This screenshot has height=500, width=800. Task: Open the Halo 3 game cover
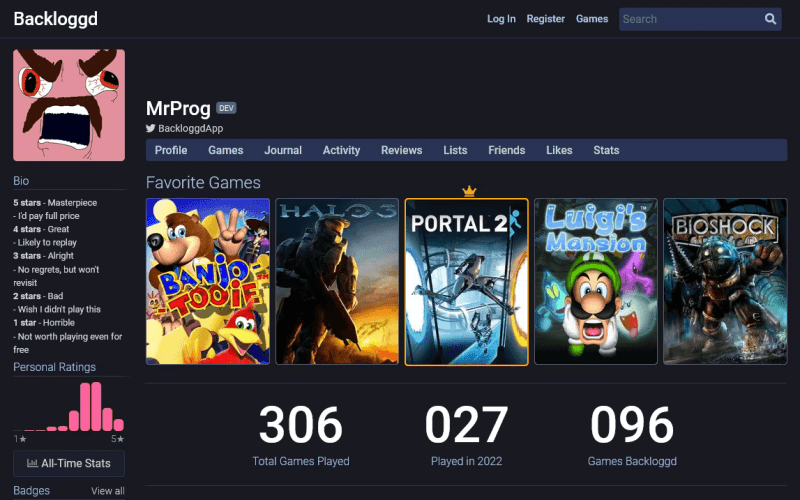coord(337,282)
